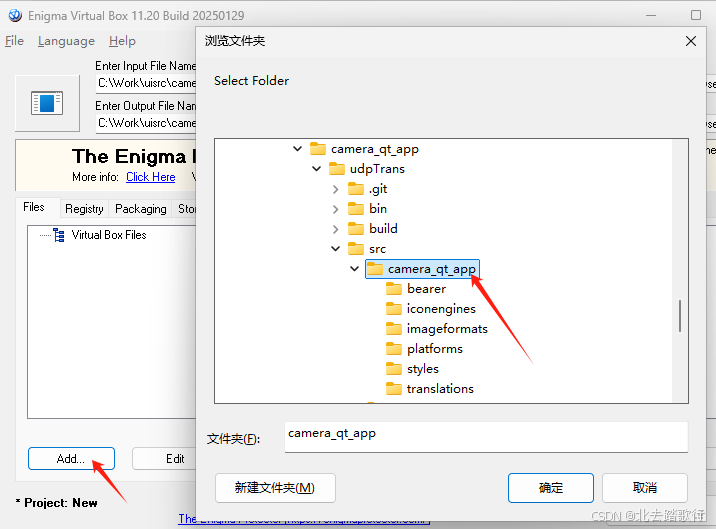
Task: Click the styles folder icon
Action: pyautogui.click(x=394, y=368)
